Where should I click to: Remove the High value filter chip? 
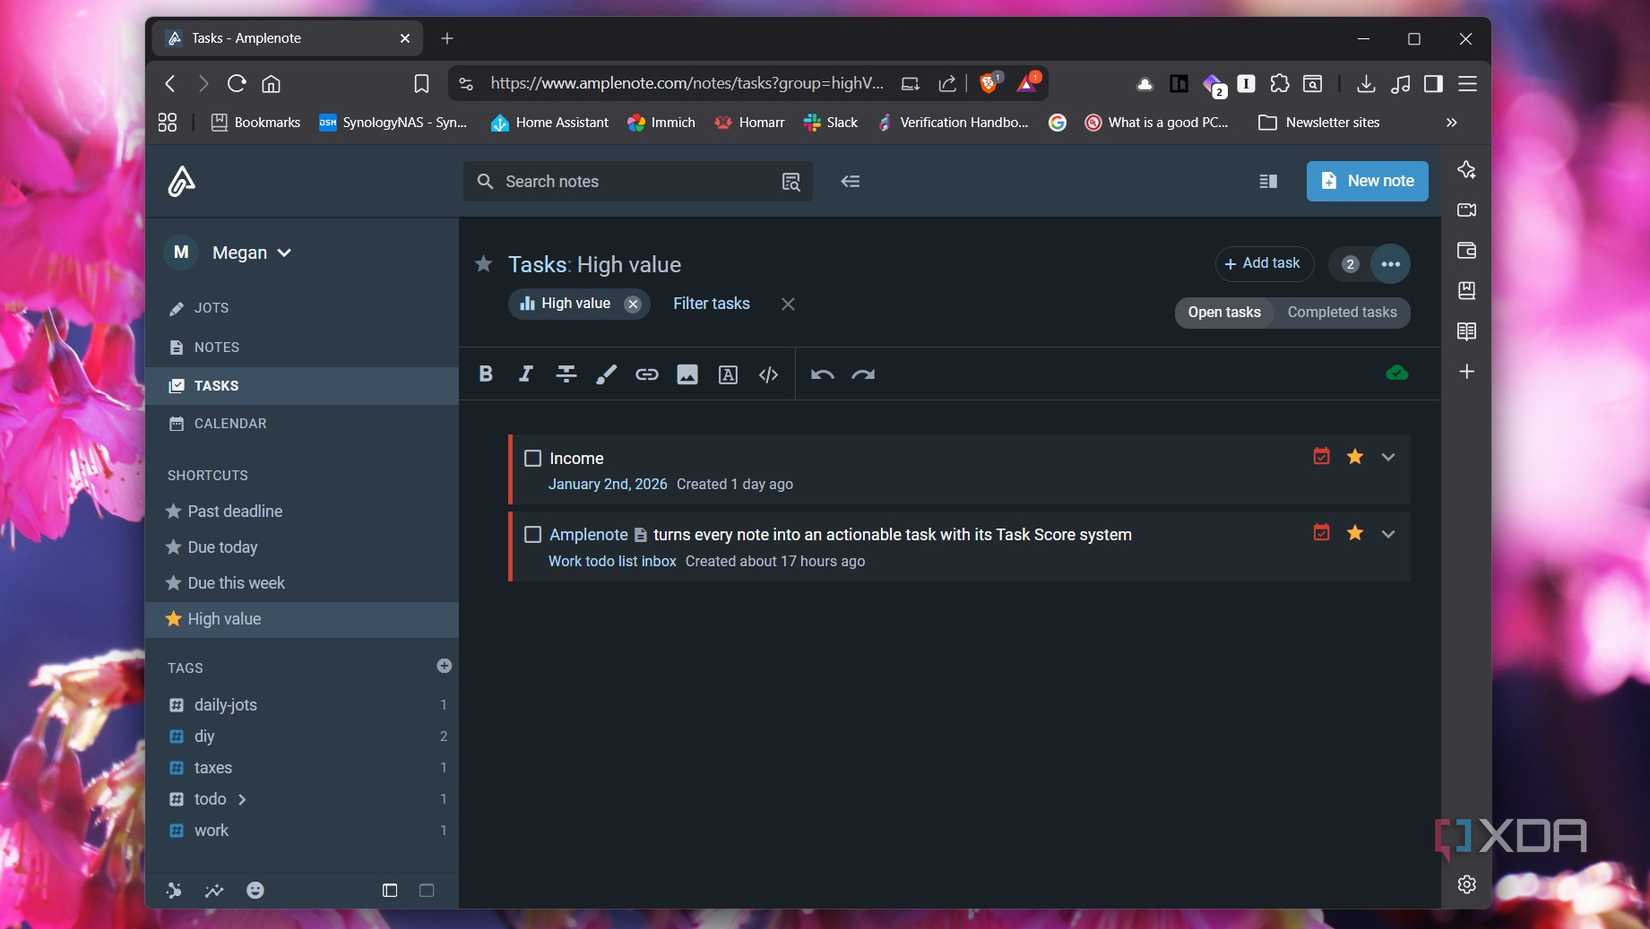pyautogui.click(x=632, y=304)
